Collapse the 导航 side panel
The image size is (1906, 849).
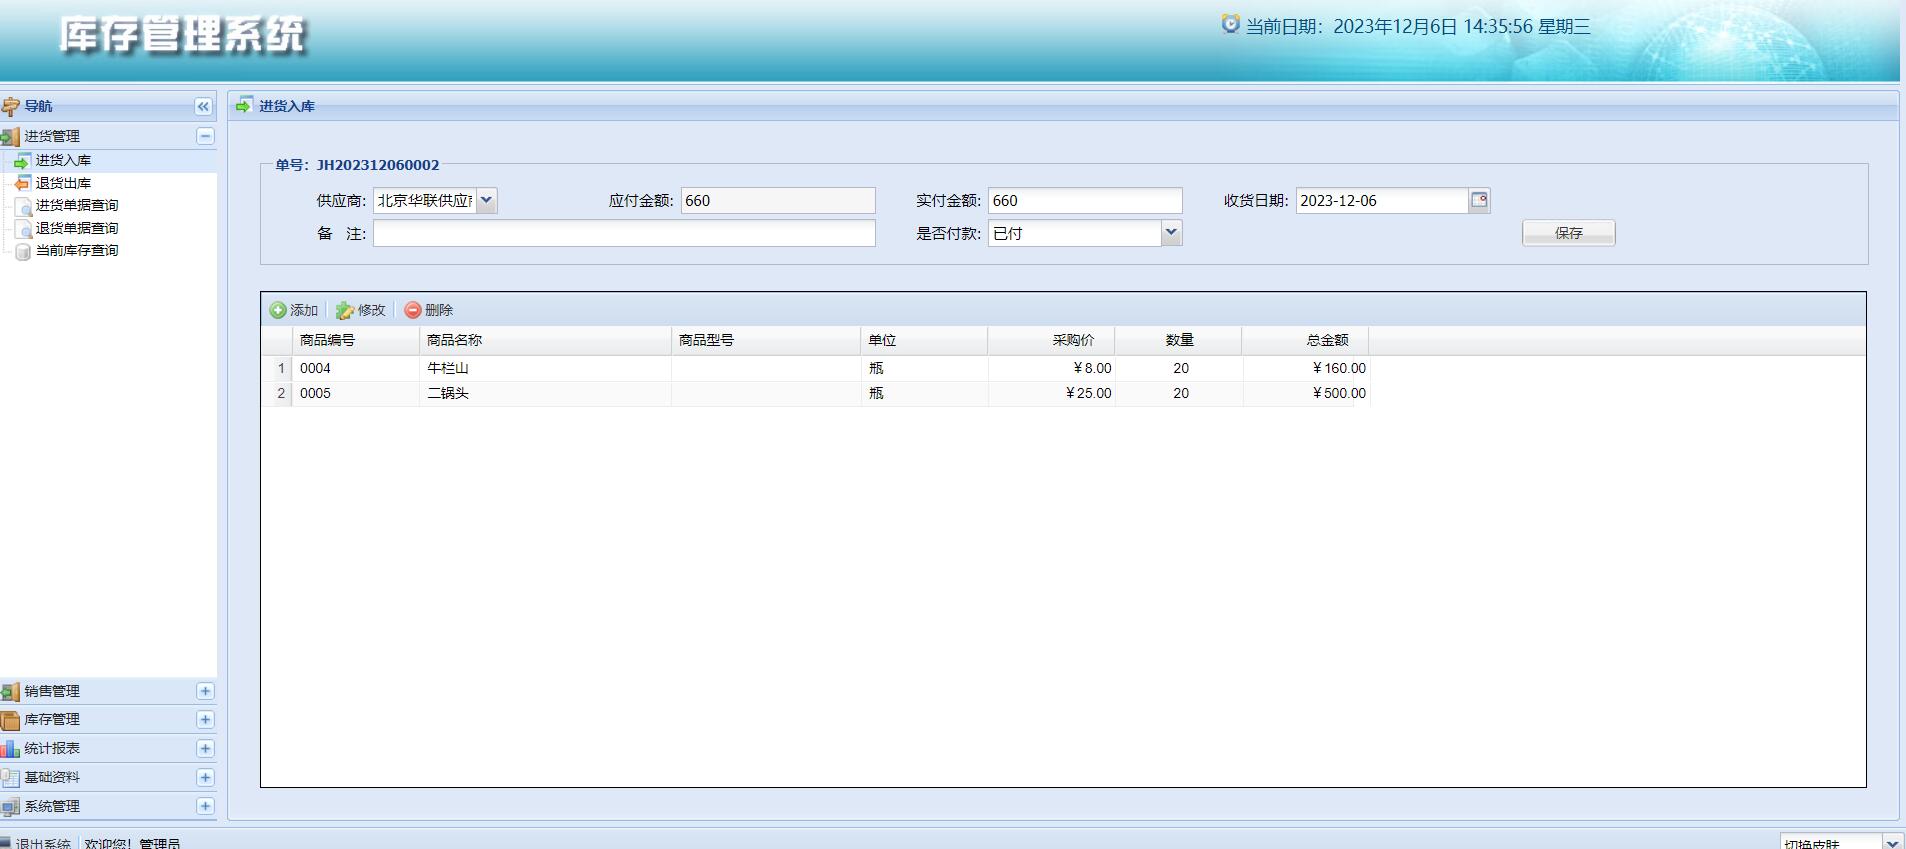203,106
